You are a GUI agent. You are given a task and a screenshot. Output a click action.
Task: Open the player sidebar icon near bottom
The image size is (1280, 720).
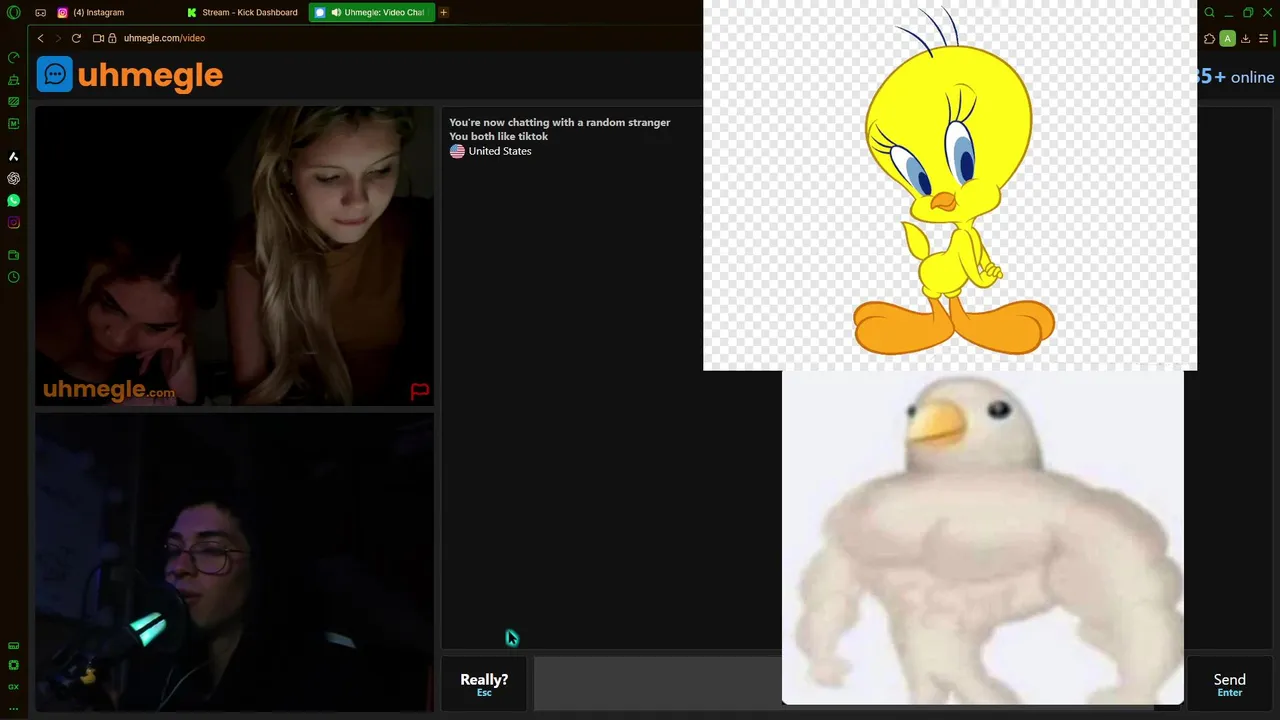pyautogui.click(x=14, y=646)
